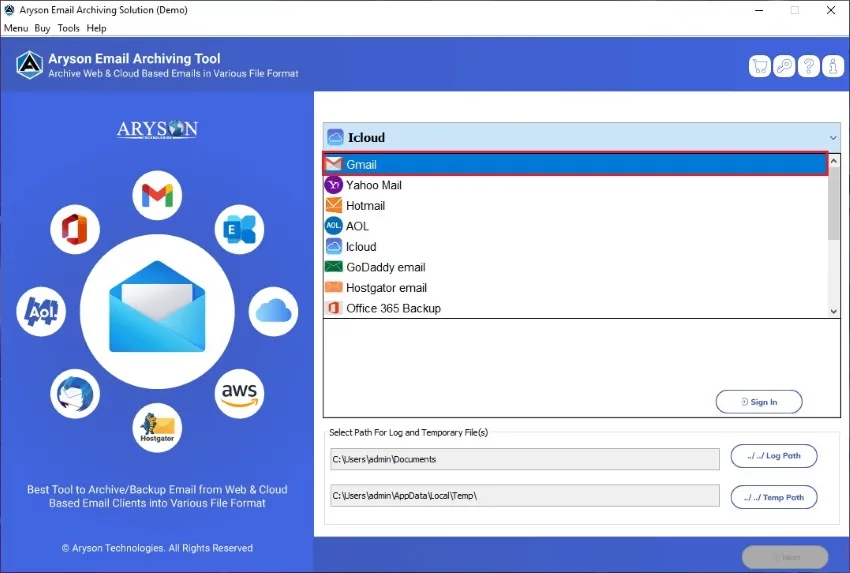Click the GoDaddy green envelope icon

coord(334,267)
